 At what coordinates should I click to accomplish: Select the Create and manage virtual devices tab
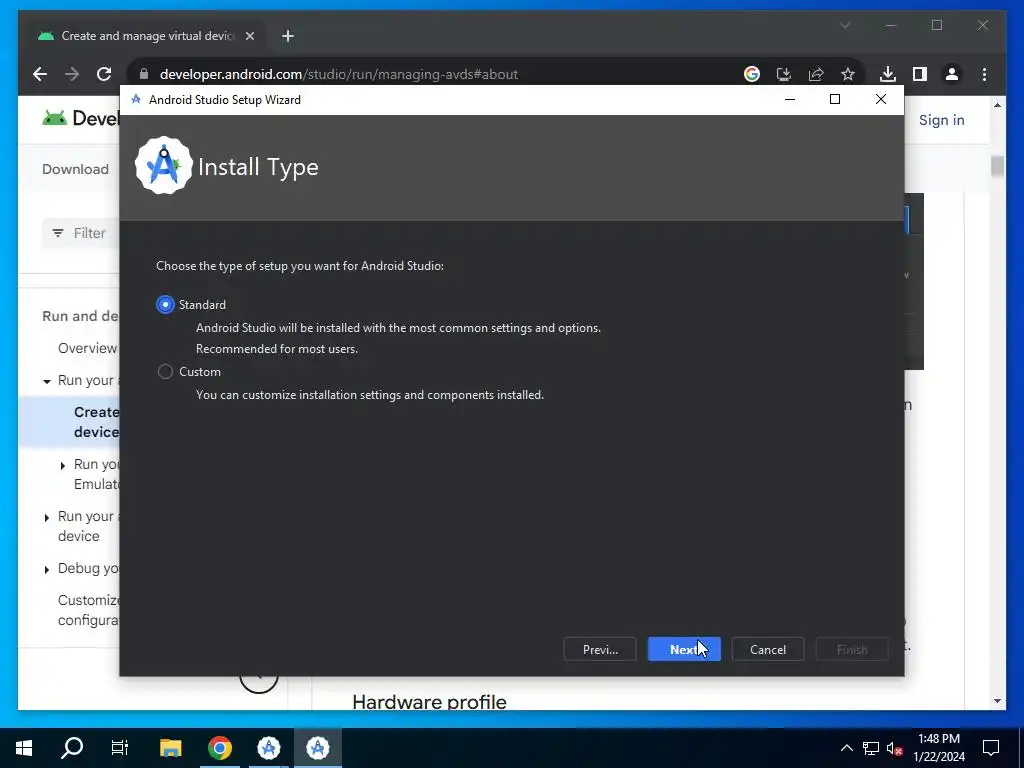146,36
